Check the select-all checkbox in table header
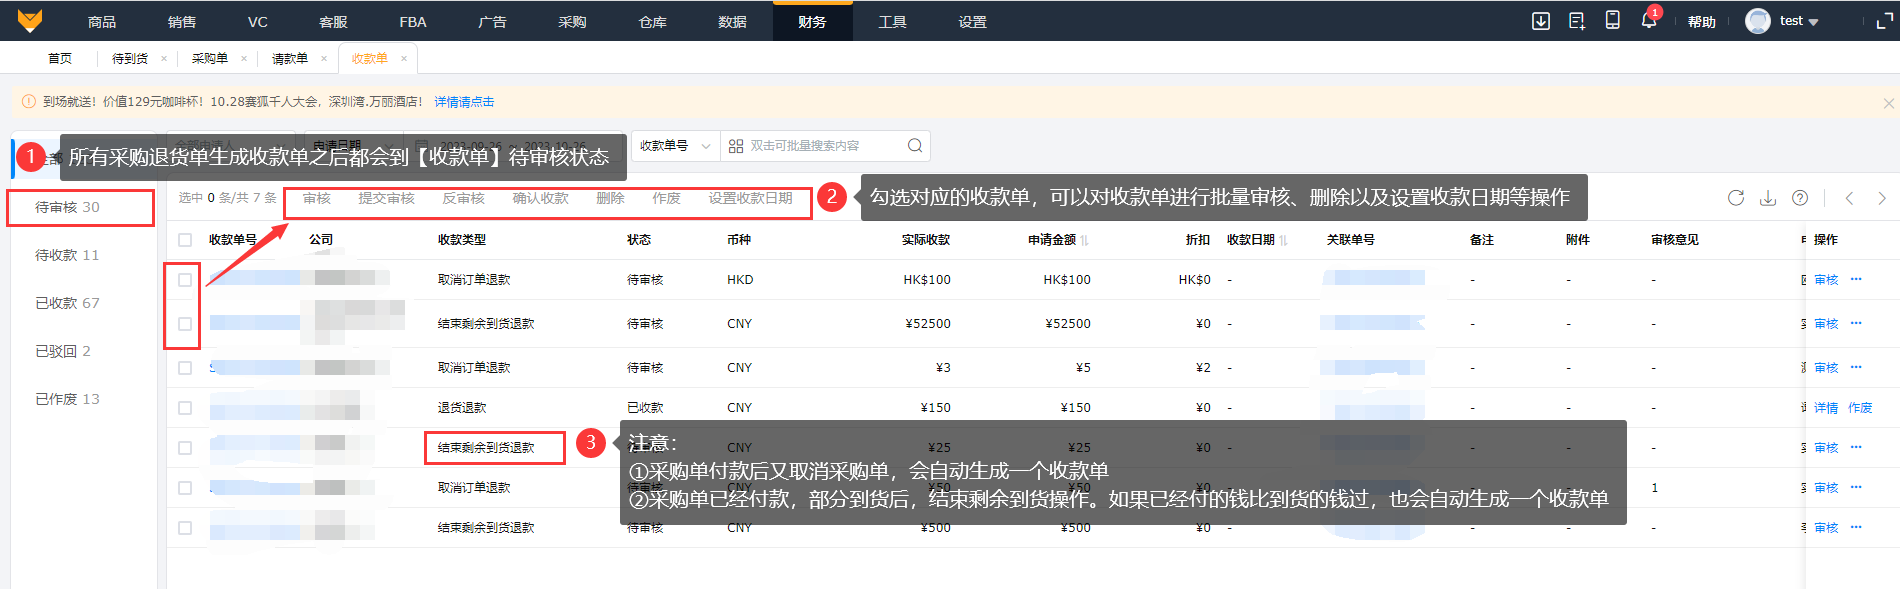The width and height of the screenshot is (1900, 589). 185,240
